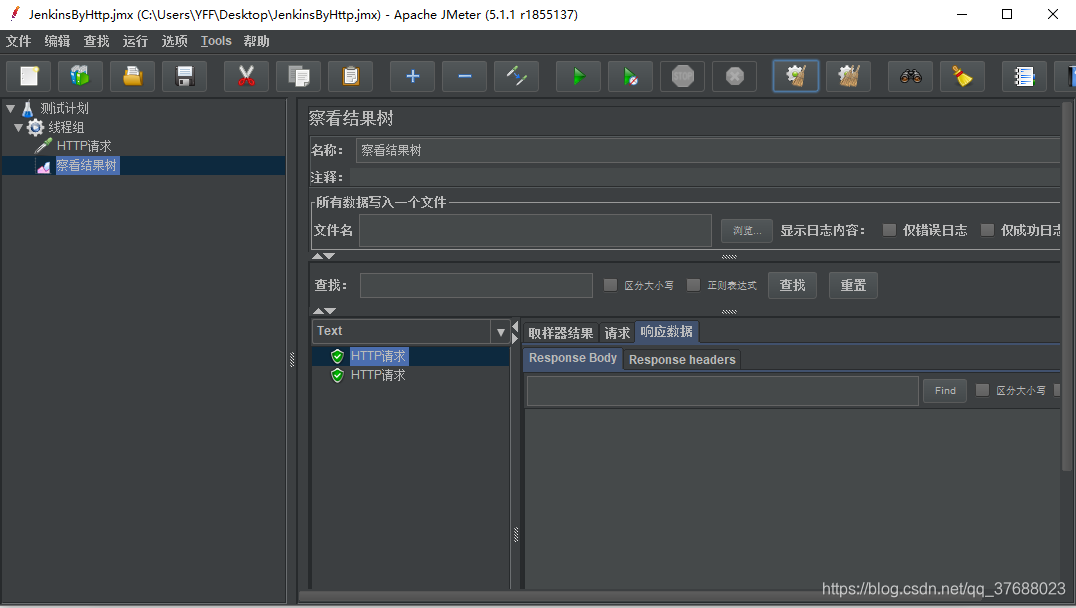Click the Stop test toolbar icon

683,76
